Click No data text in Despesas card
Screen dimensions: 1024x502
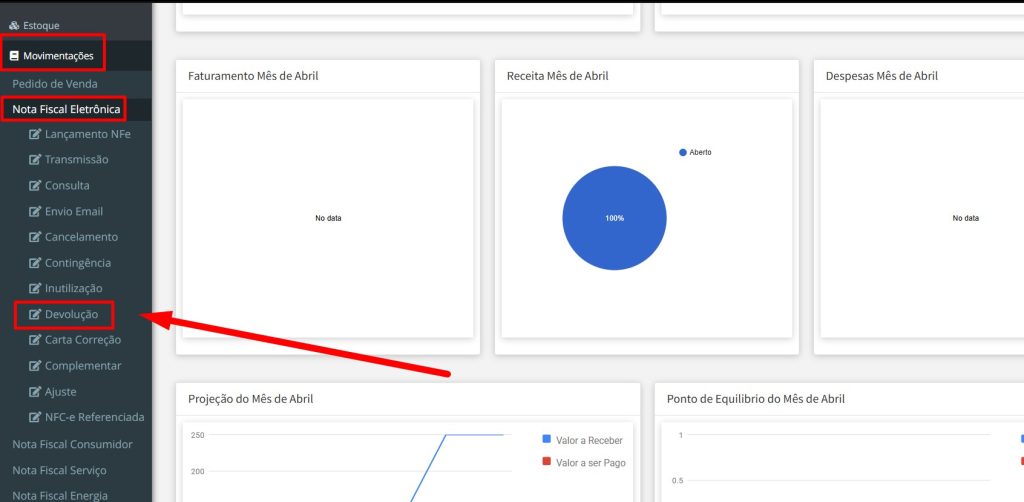click(x=965, y=218)
